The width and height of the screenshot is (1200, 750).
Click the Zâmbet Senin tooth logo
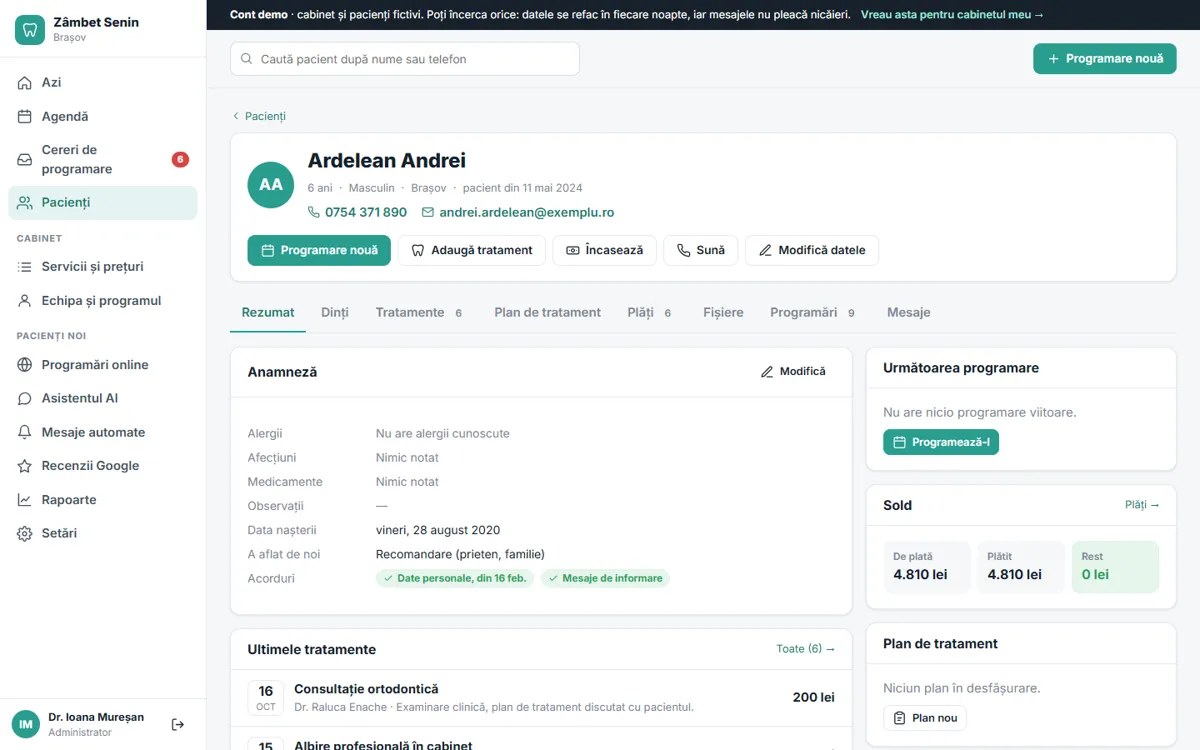coord(30,30)
